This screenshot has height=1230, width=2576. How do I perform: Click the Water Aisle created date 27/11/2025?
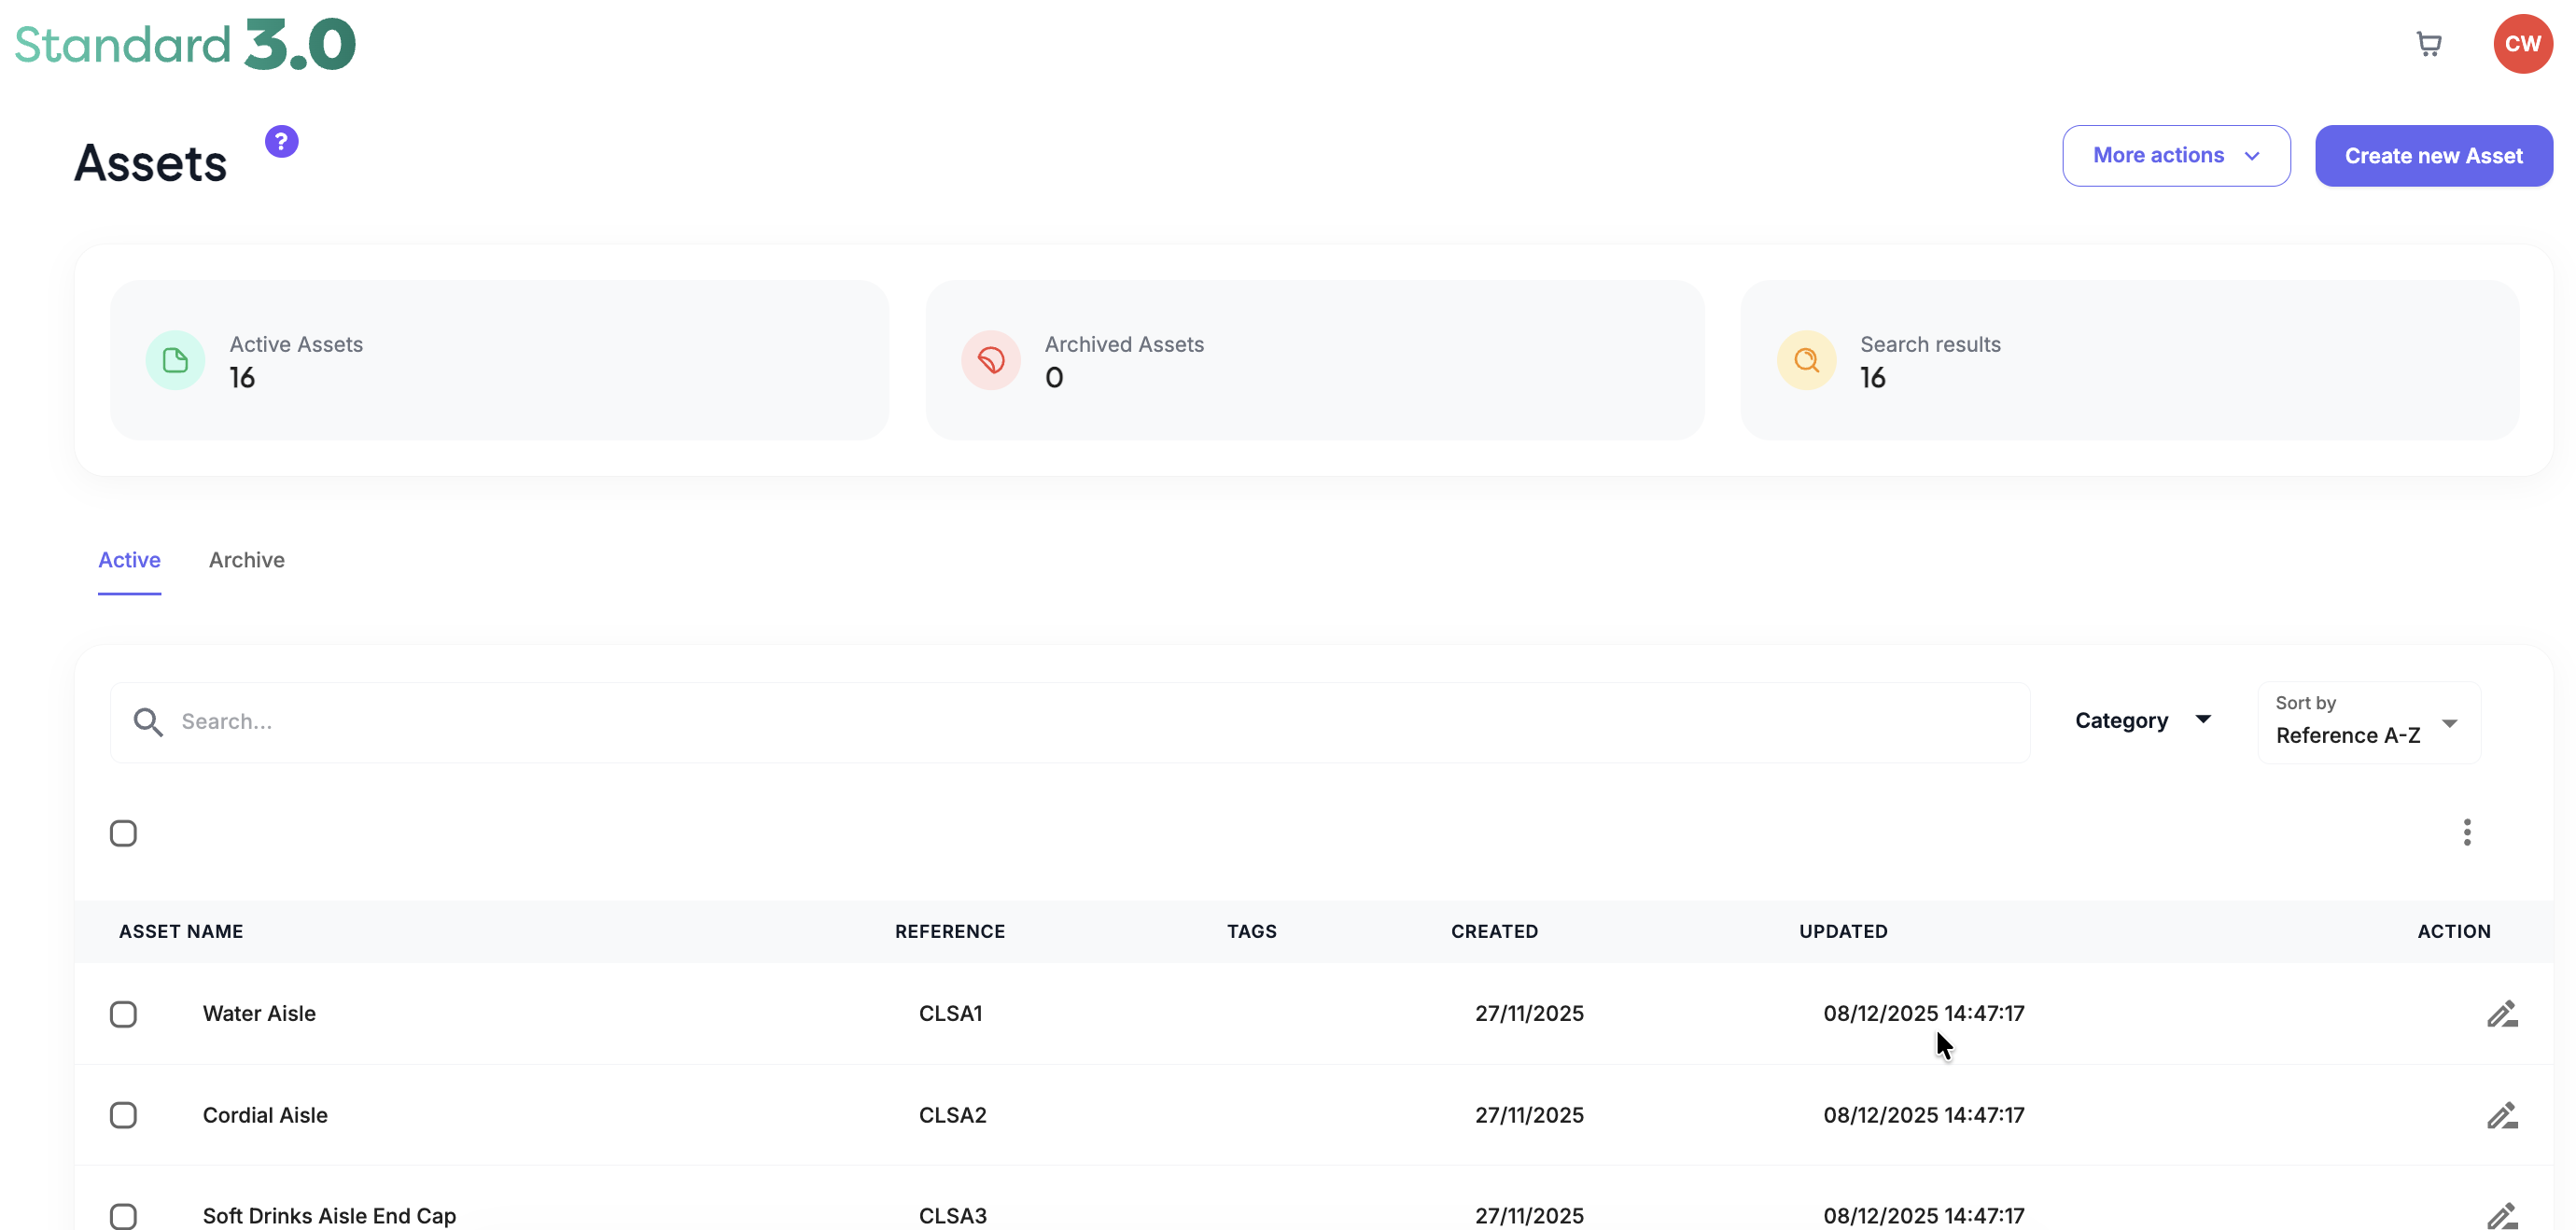[x=1529, y=1013]
